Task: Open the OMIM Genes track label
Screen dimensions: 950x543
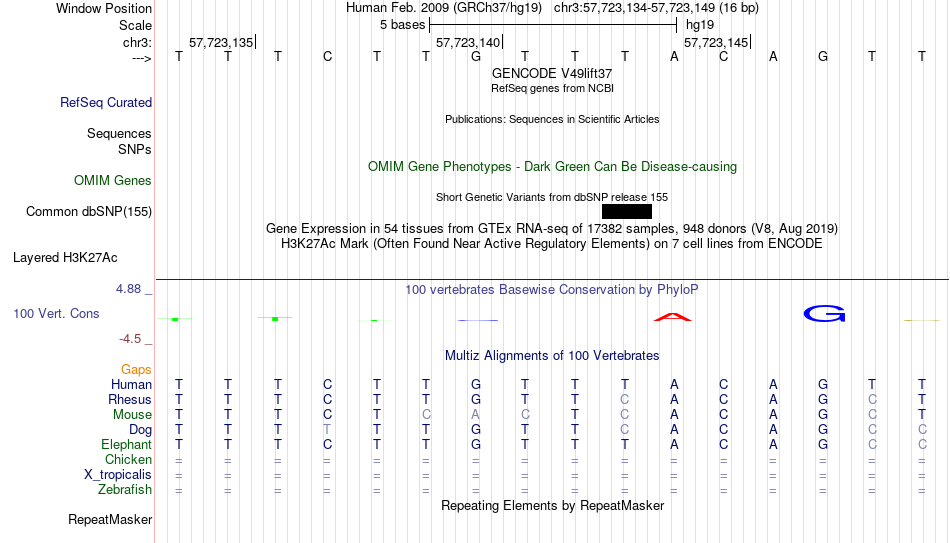Action: coord(113,181)
